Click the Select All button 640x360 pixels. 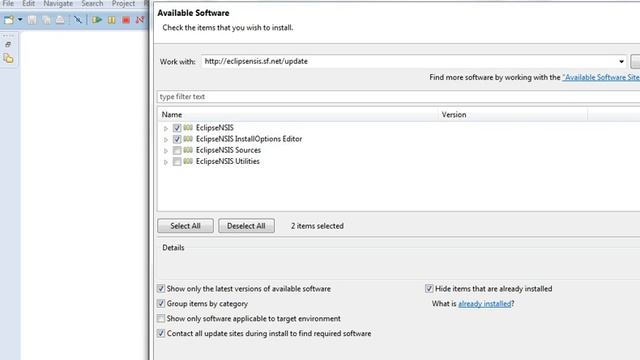185,226
